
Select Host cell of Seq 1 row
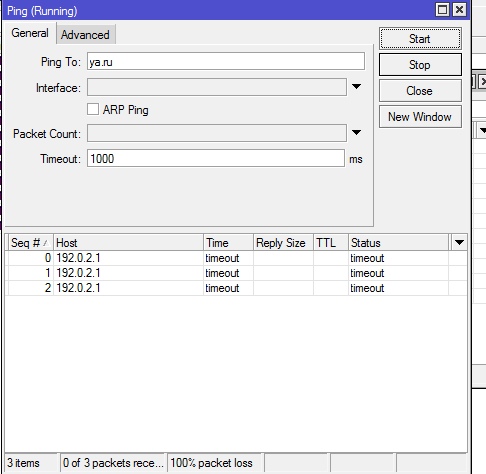tap(128, 273)
